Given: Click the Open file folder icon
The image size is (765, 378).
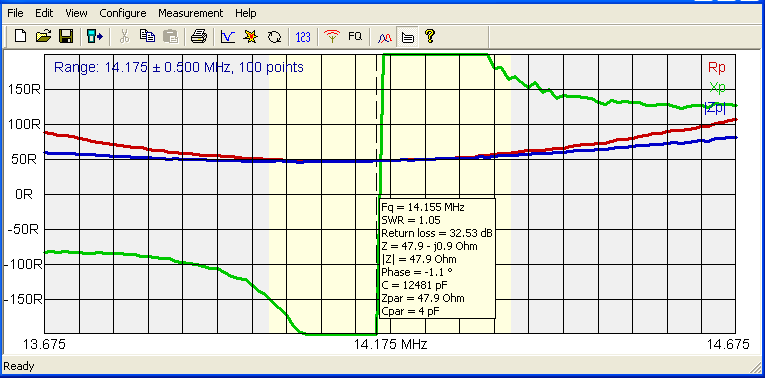Looking at the screenshot, I should 43,36.
